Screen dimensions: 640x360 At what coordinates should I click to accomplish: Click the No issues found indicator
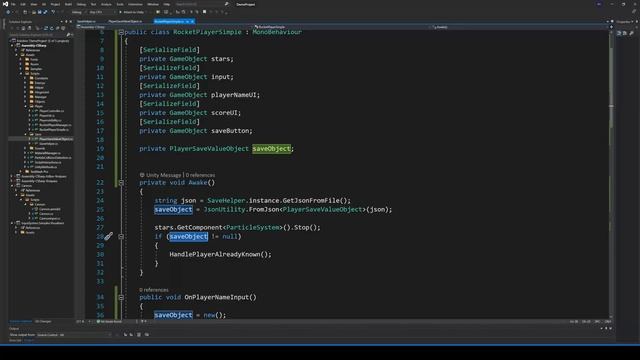(x=109, y=322)
